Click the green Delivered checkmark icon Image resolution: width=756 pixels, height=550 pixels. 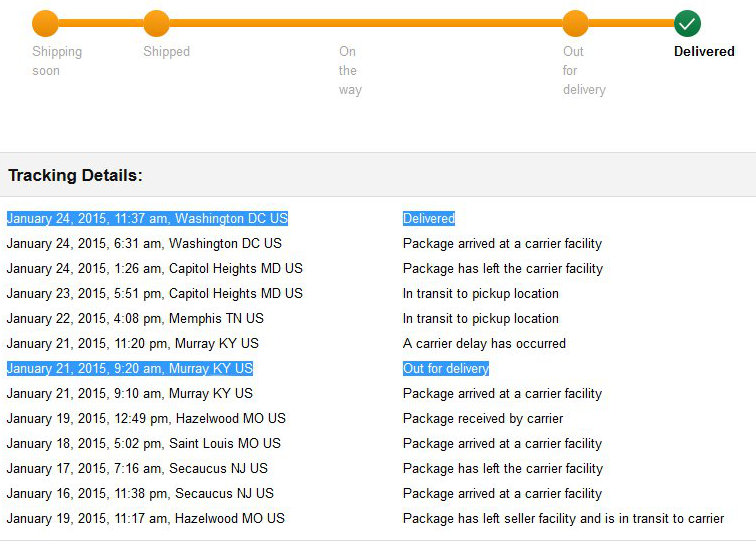click(x=687, y=23)
